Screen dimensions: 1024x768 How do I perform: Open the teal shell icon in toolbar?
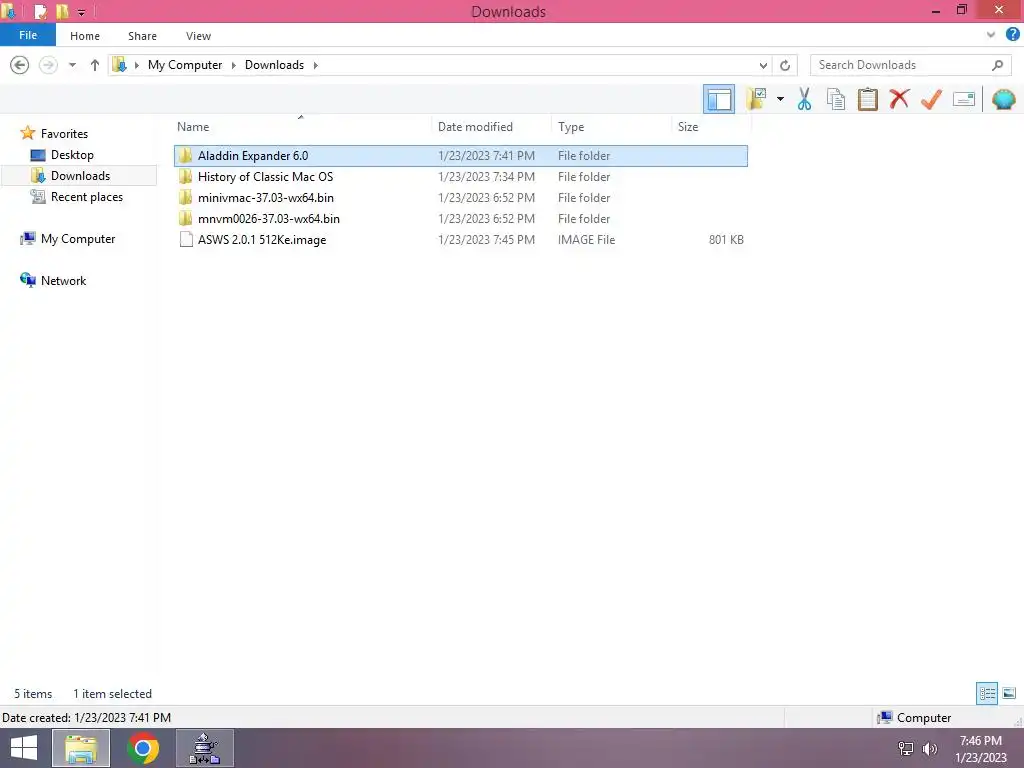(x=1003, y=99)
